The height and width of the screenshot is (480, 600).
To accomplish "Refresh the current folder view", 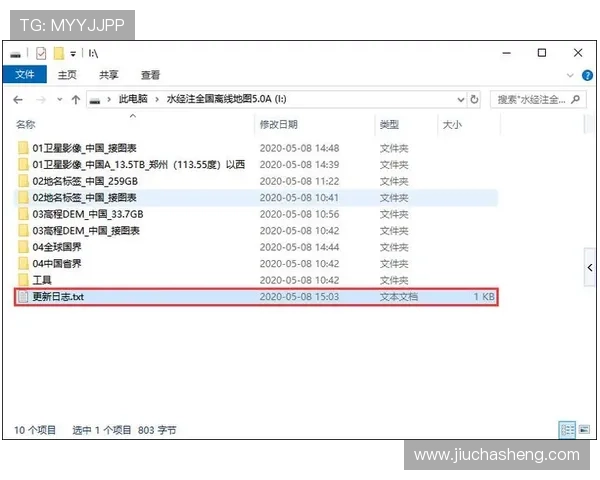I will pos(474,100).
